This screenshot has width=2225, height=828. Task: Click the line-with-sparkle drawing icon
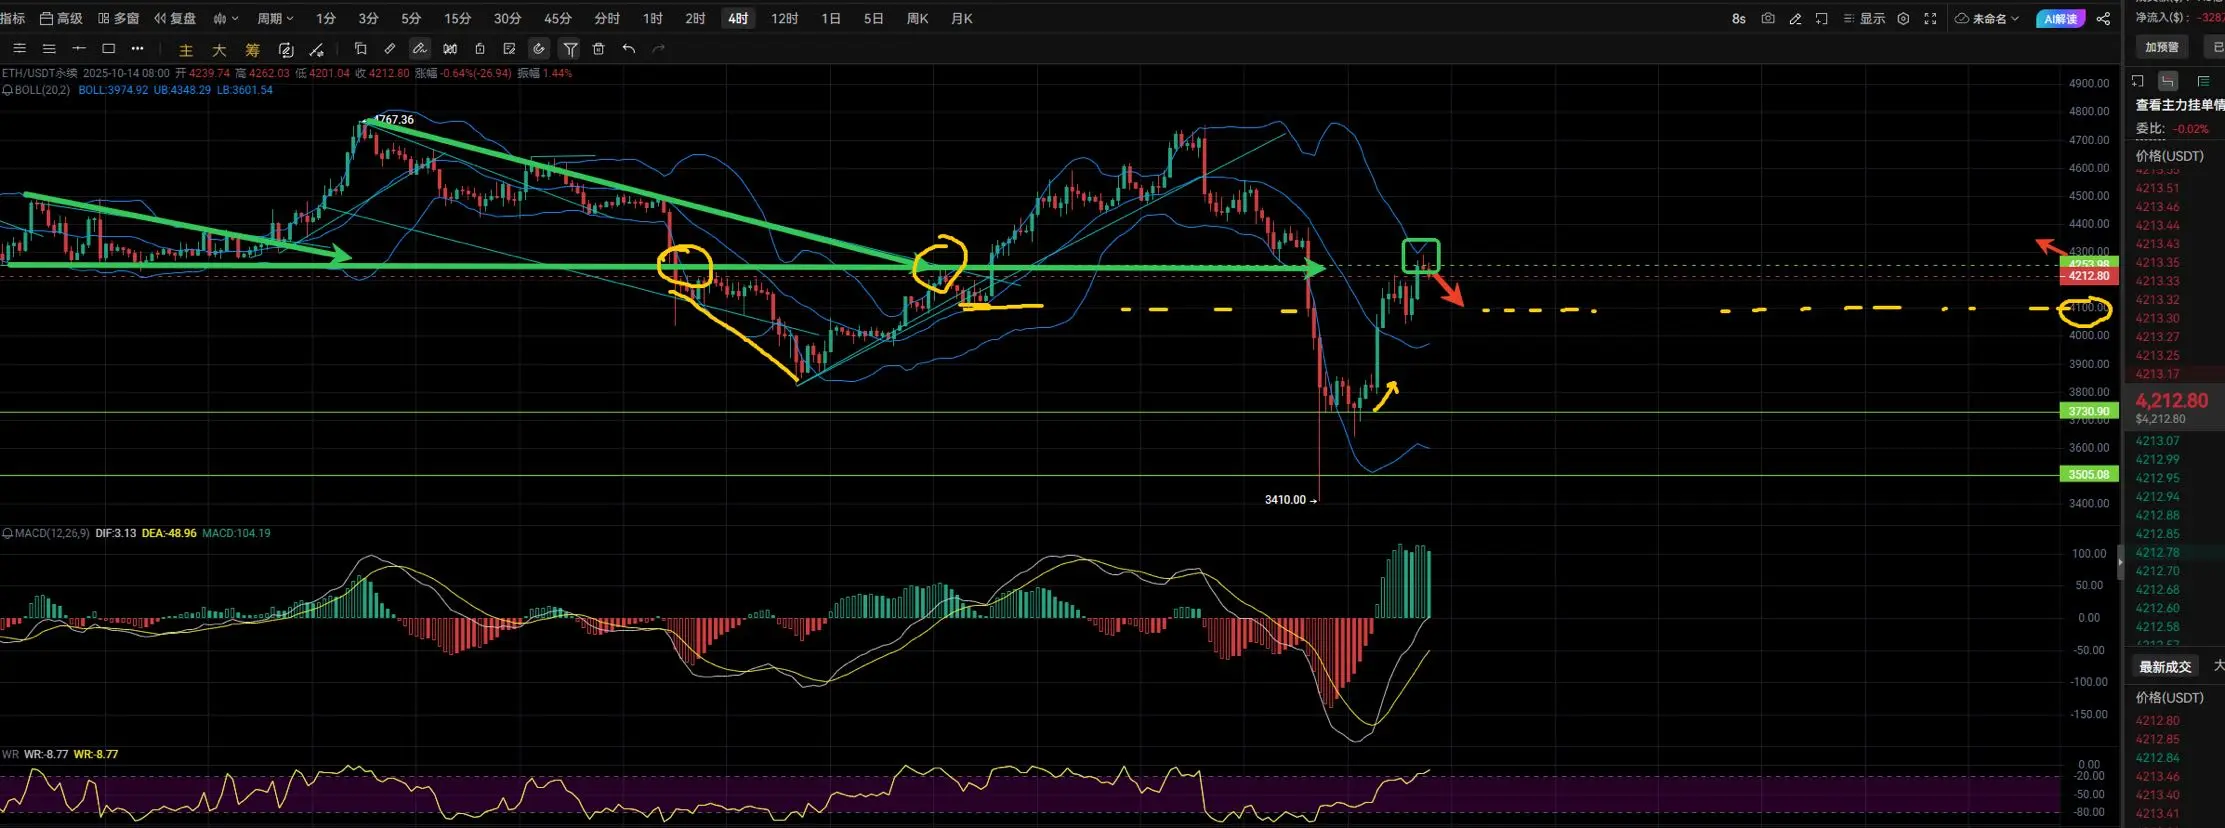[317, 49]
